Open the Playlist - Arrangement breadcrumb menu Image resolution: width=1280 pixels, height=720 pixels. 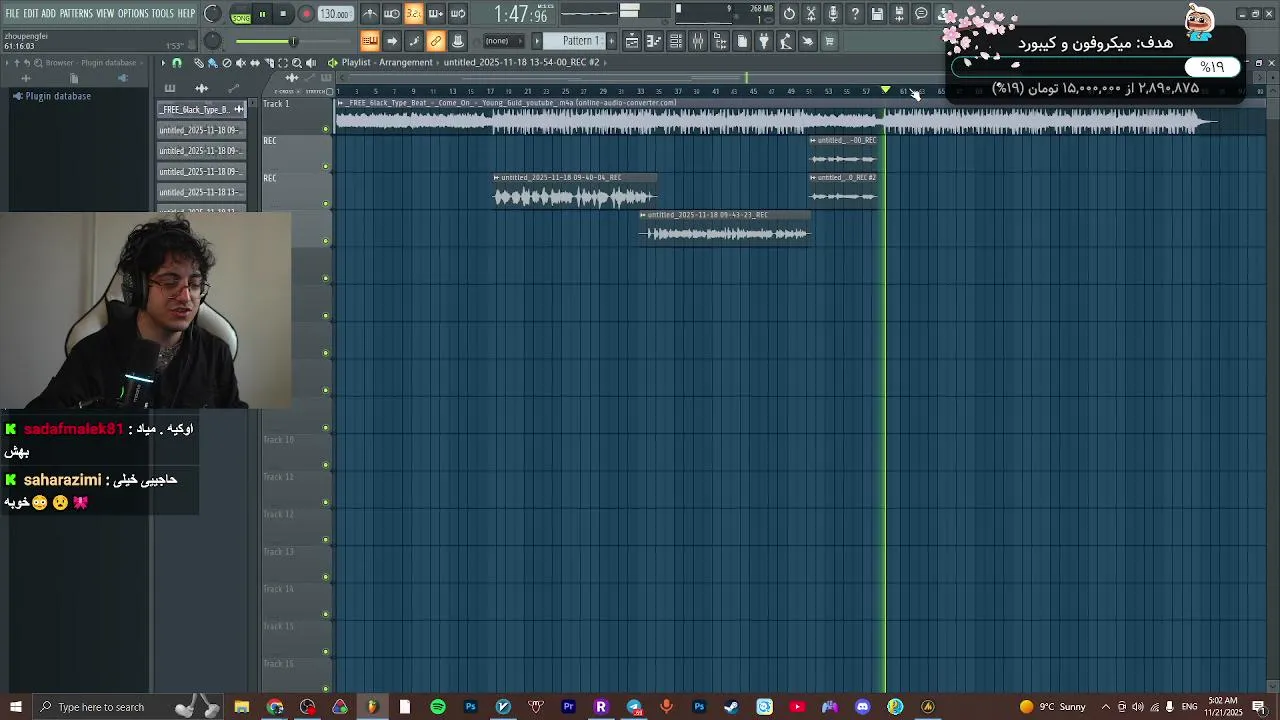[387, 63]
